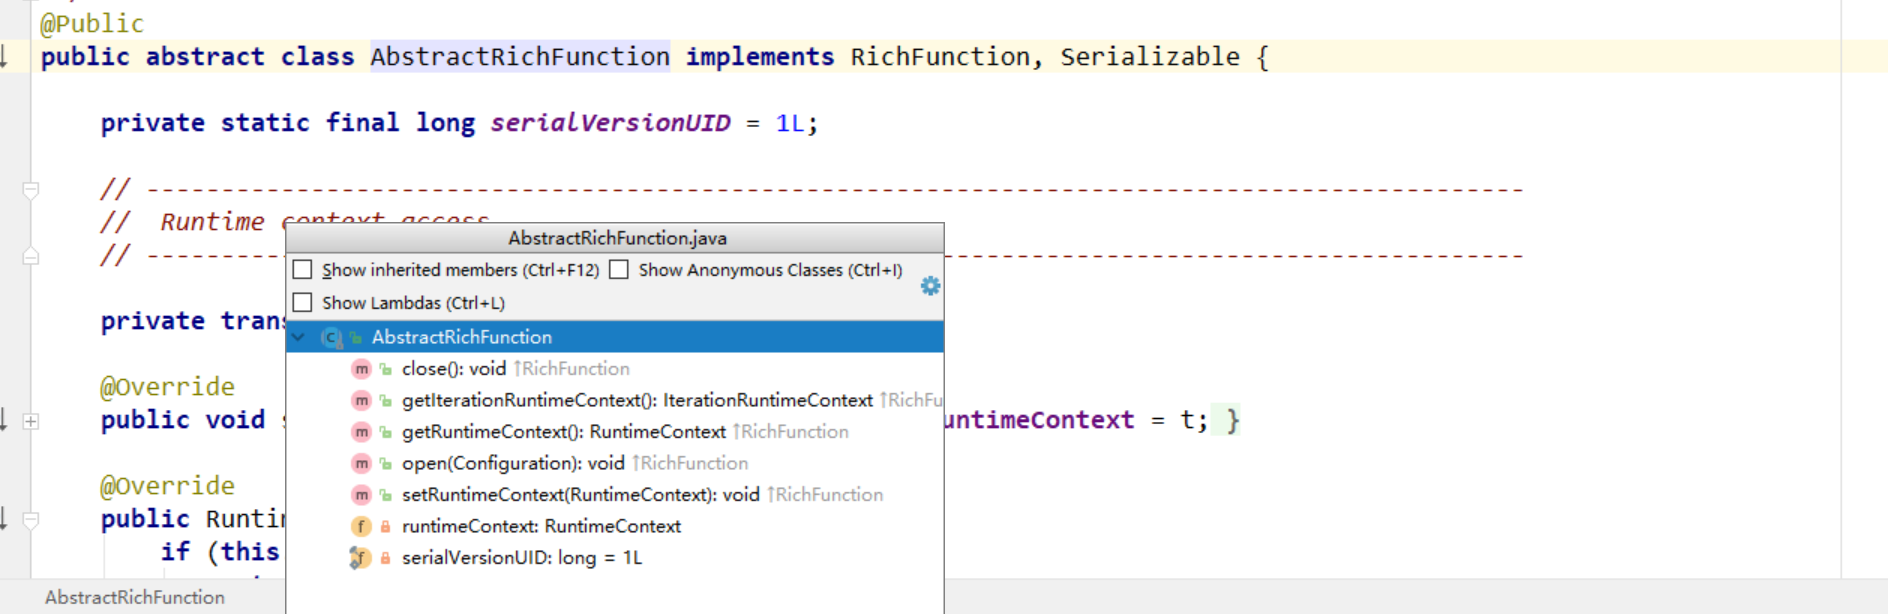Collapse getRuntimeContext method fold in gutter
The image size is (1888, 614).
[31, 520]
